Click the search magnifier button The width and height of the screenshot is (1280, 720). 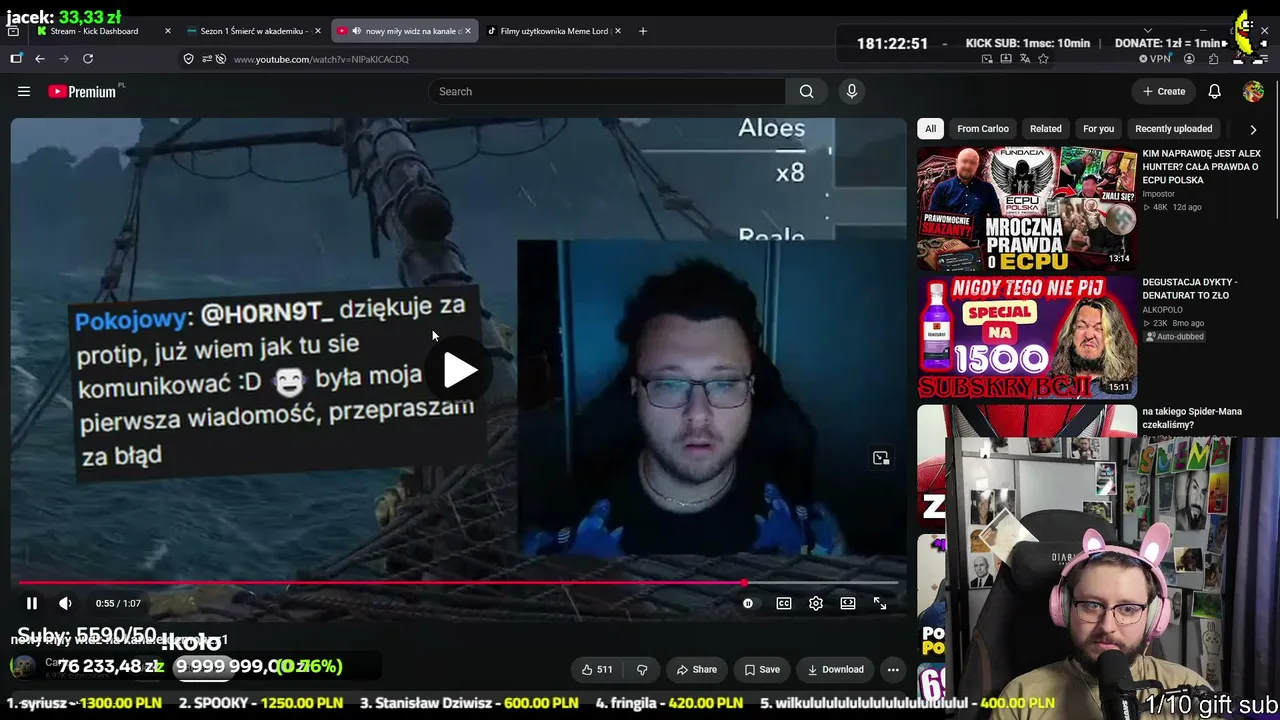click(806, 92)
